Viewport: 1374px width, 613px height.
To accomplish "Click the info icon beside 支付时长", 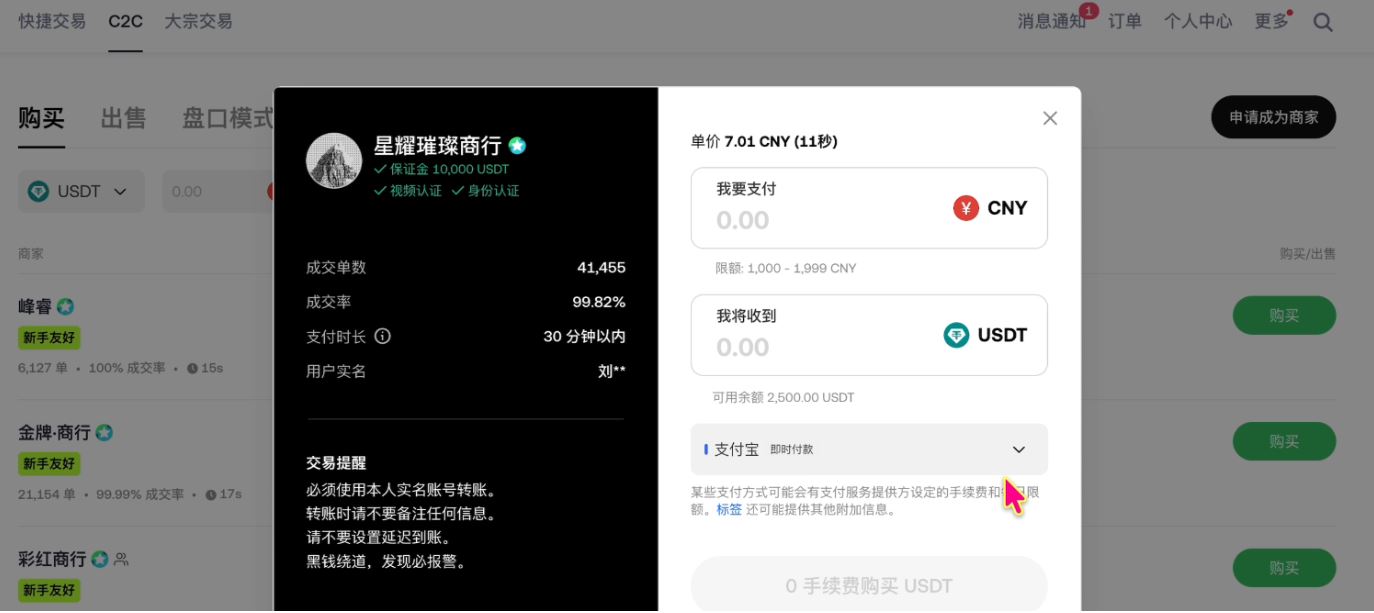I will click(x=383, y=336).
